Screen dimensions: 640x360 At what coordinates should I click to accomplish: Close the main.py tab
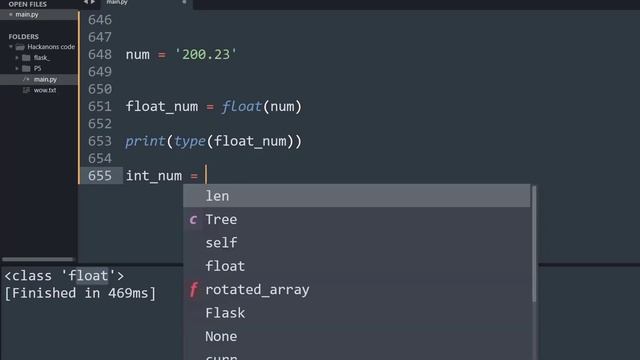184,2
